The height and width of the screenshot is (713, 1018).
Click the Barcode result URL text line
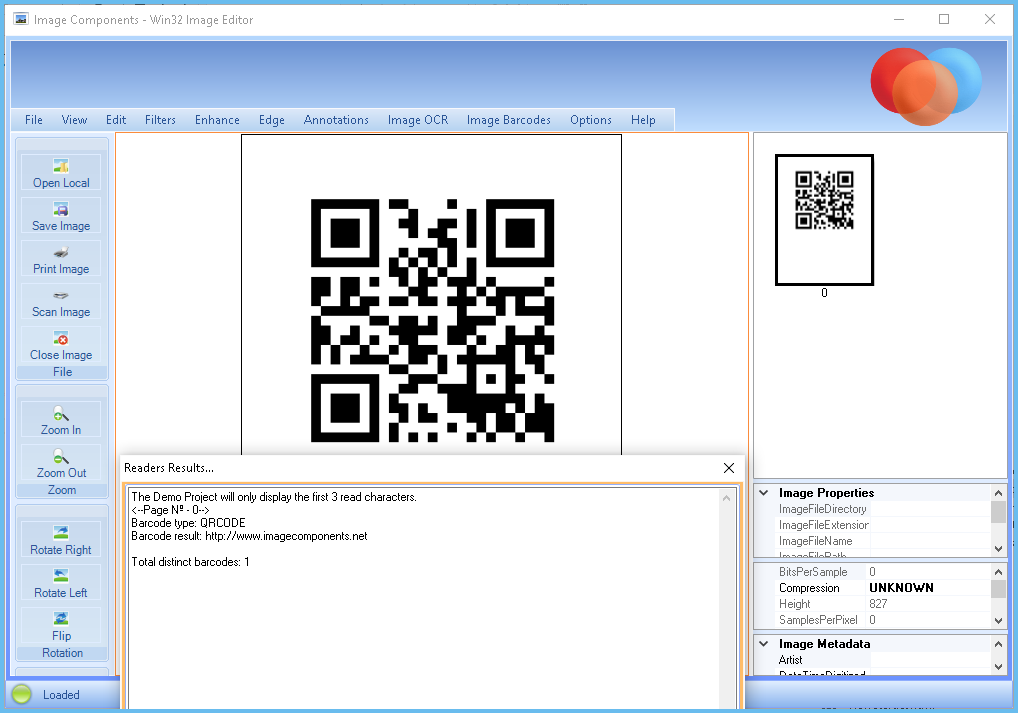[x=249, y=536]
